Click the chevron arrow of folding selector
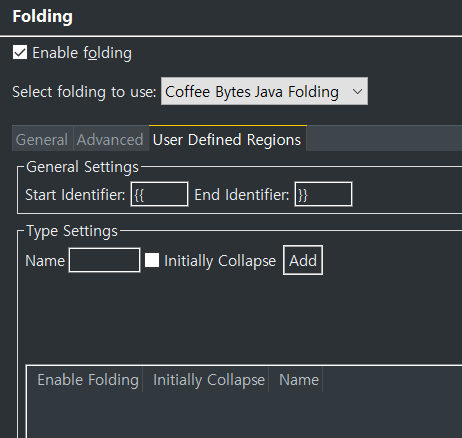Screen dimensions: 462x438 [357, 91]
